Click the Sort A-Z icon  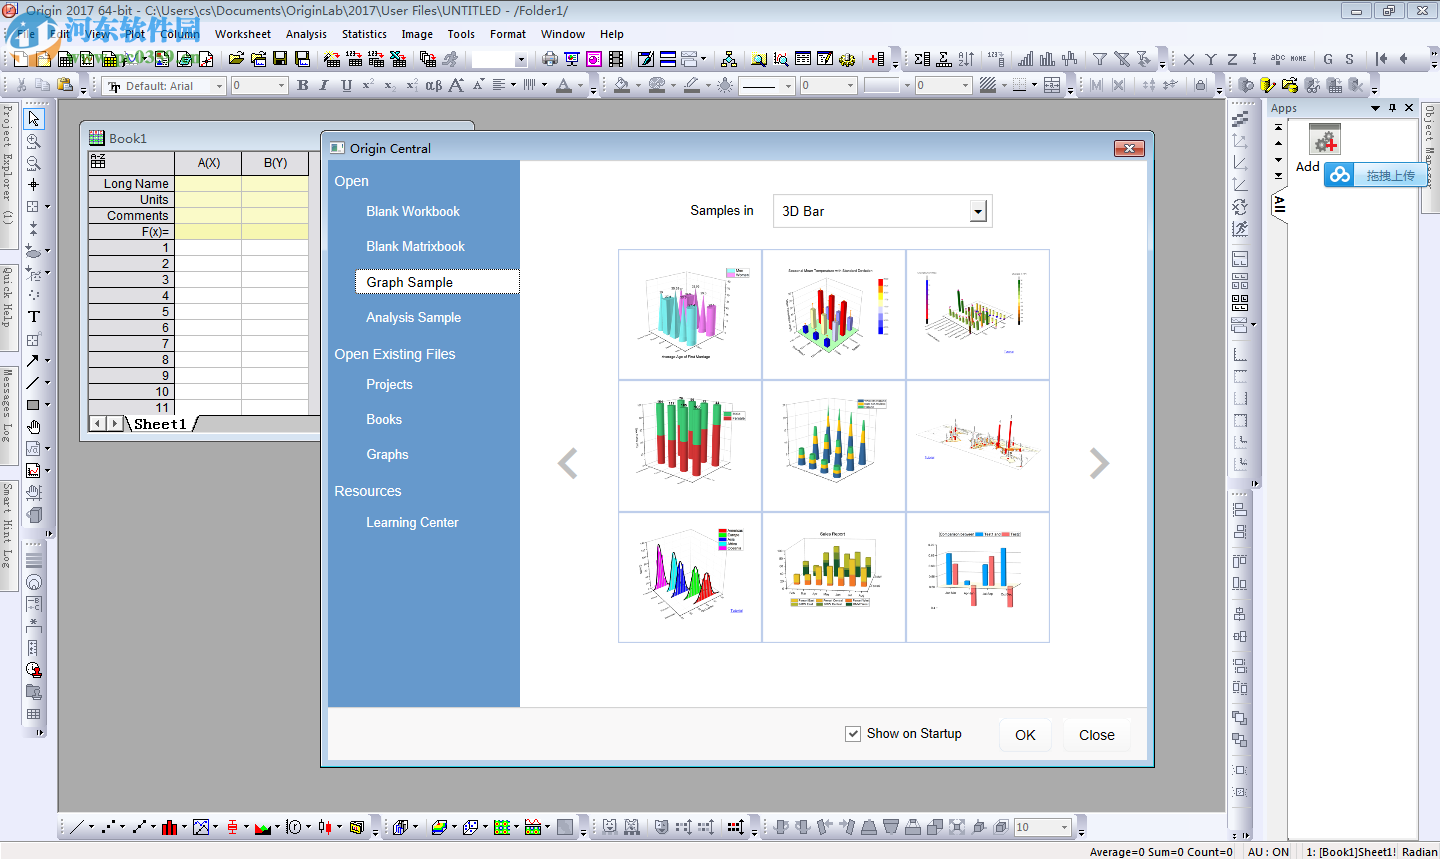966,59
